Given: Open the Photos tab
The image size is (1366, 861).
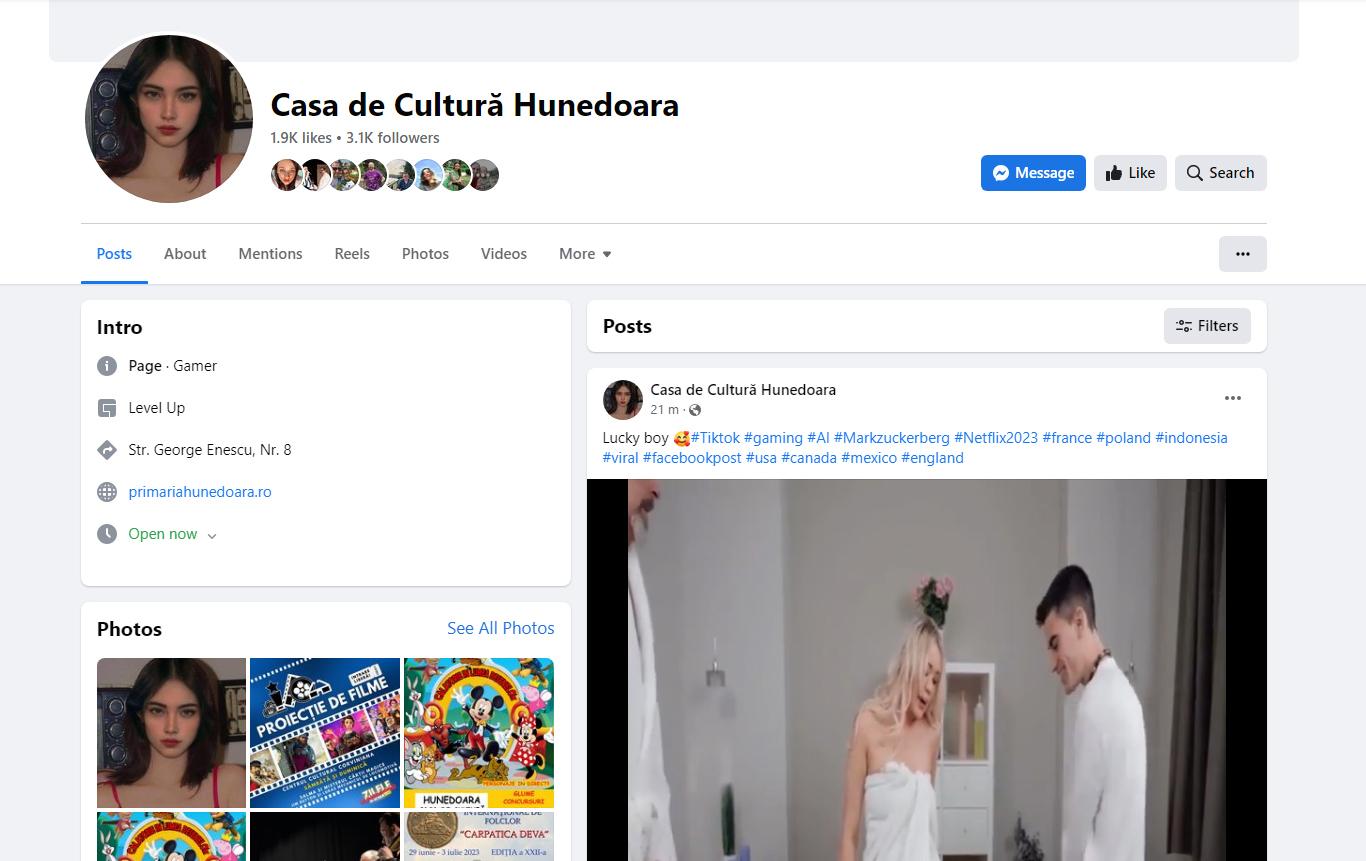Looking at the screenshot, I should click(425, 254).
